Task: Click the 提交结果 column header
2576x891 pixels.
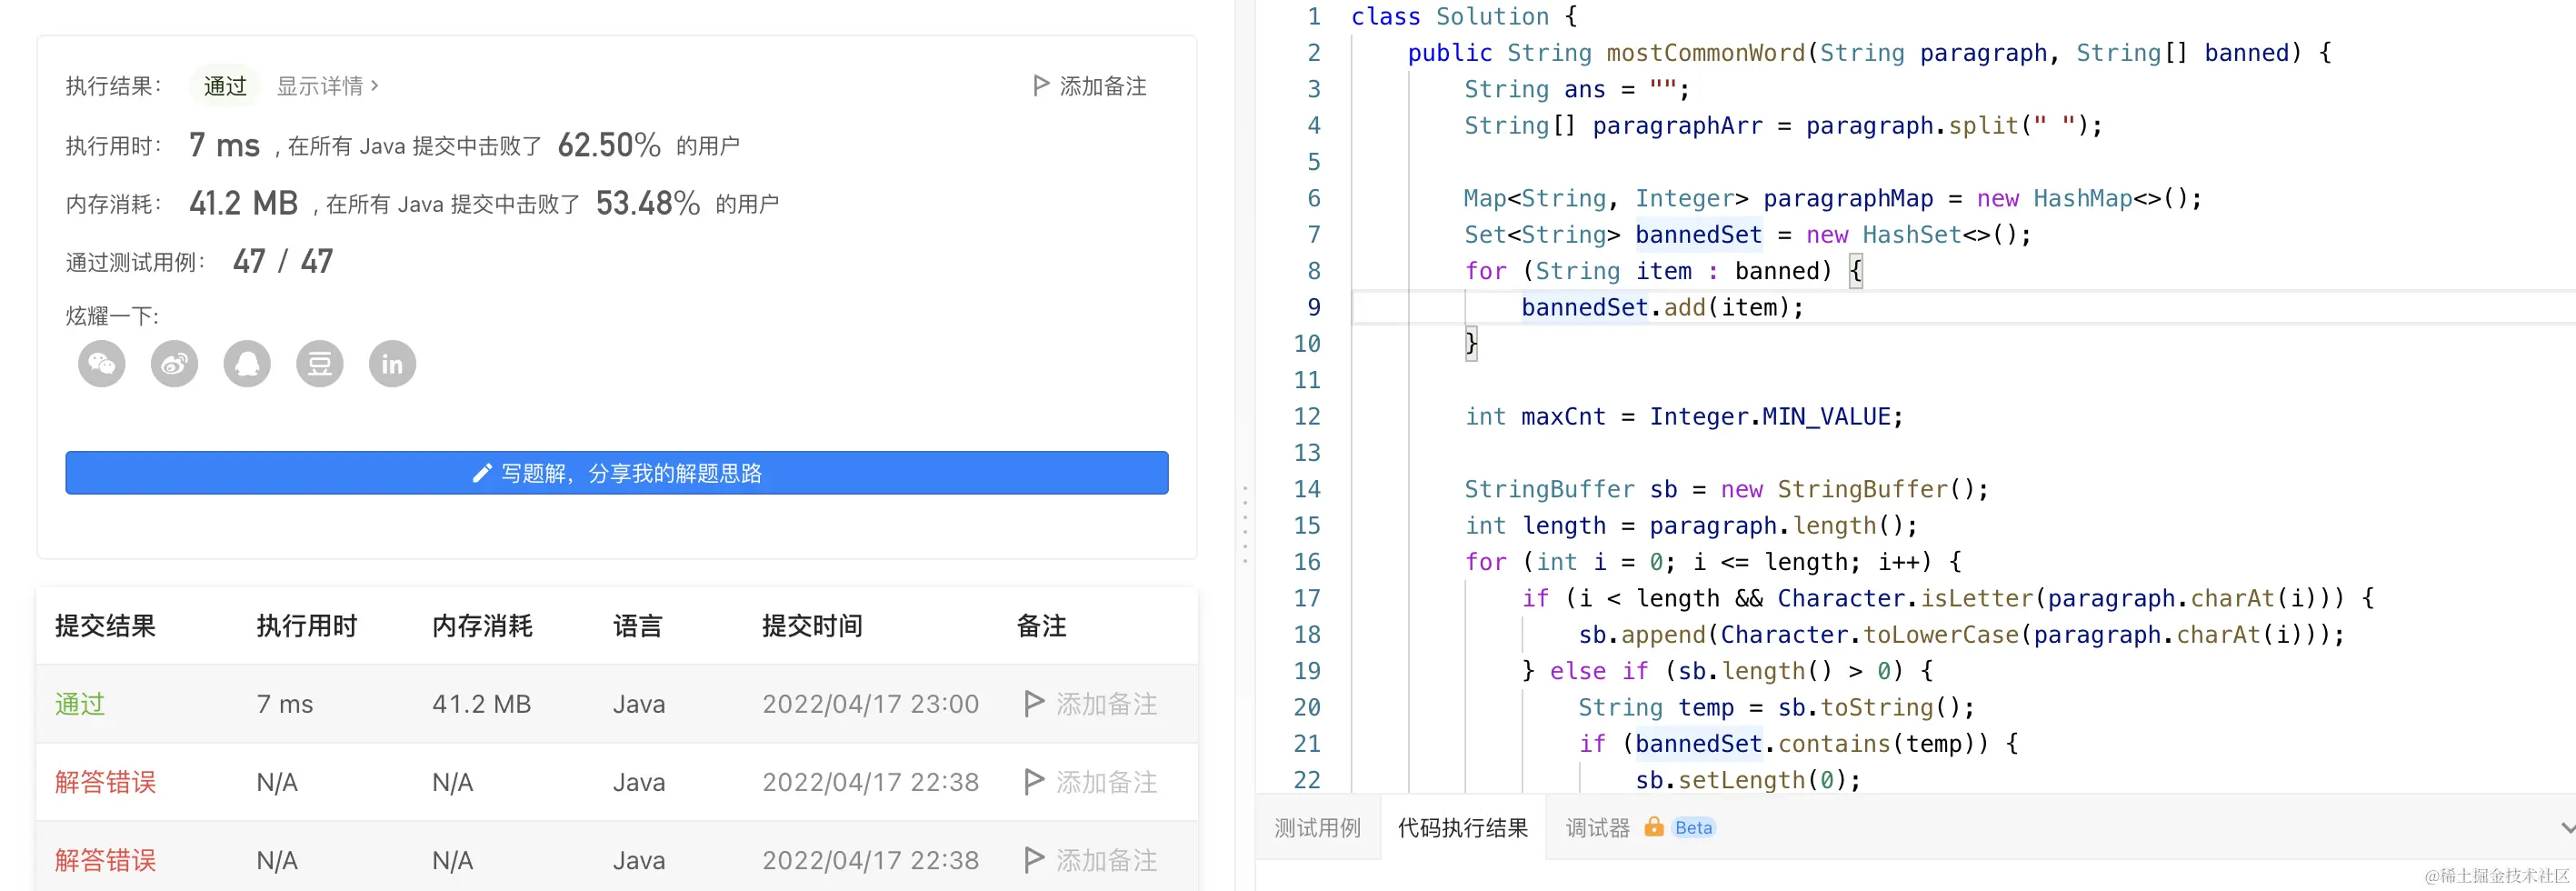Action: pos(105,626)
